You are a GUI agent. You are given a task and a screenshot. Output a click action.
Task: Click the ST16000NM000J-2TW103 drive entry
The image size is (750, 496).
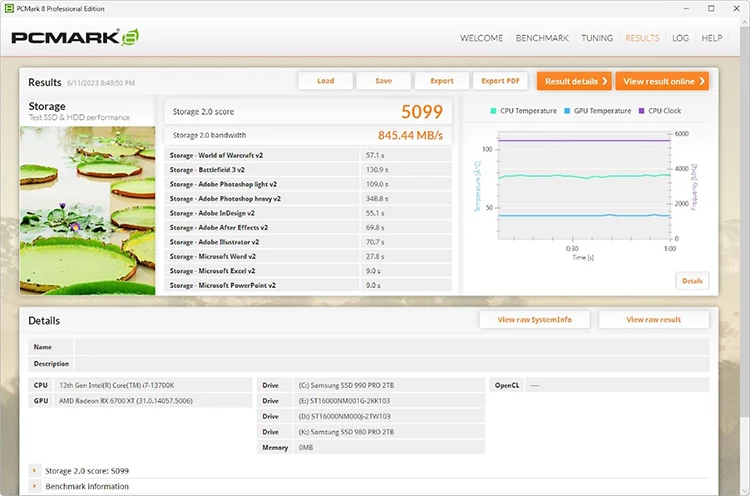pyautogui.click(x=344, y=416)
